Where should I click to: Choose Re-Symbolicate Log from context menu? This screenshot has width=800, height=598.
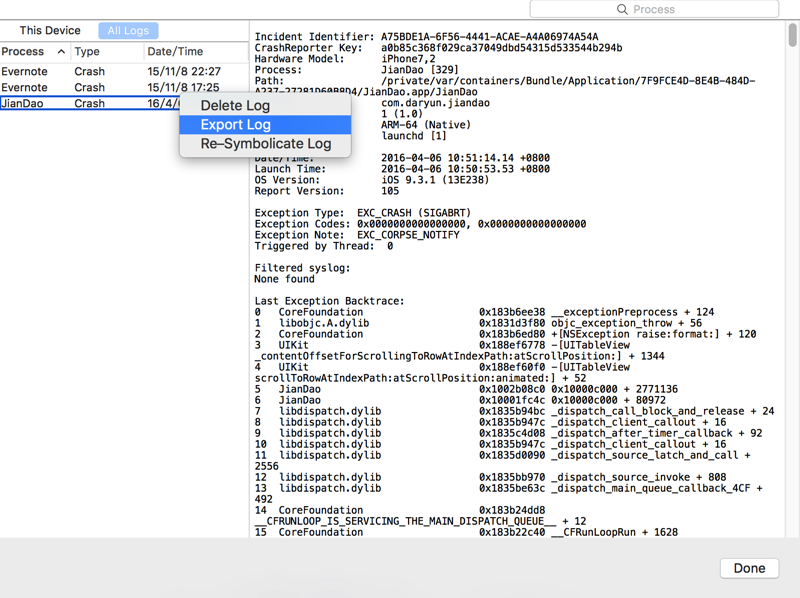[265, 144]
